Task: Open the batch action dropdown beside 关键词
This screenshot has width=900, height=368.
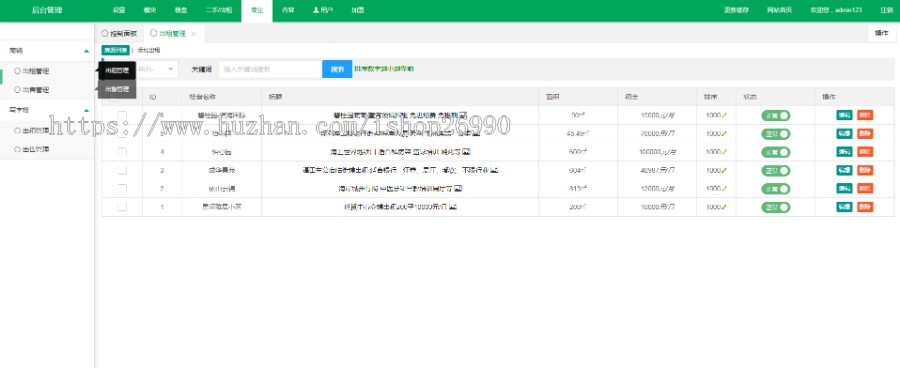Action: coord(155,69)
